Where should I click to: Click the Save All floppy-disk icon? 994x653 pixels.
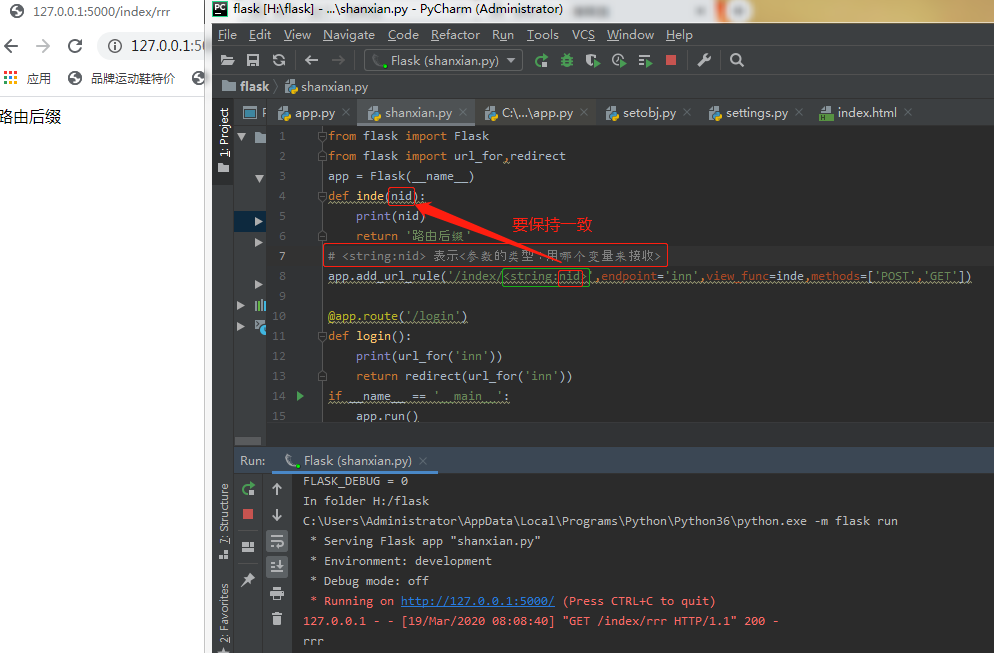[x=253, y=60]
